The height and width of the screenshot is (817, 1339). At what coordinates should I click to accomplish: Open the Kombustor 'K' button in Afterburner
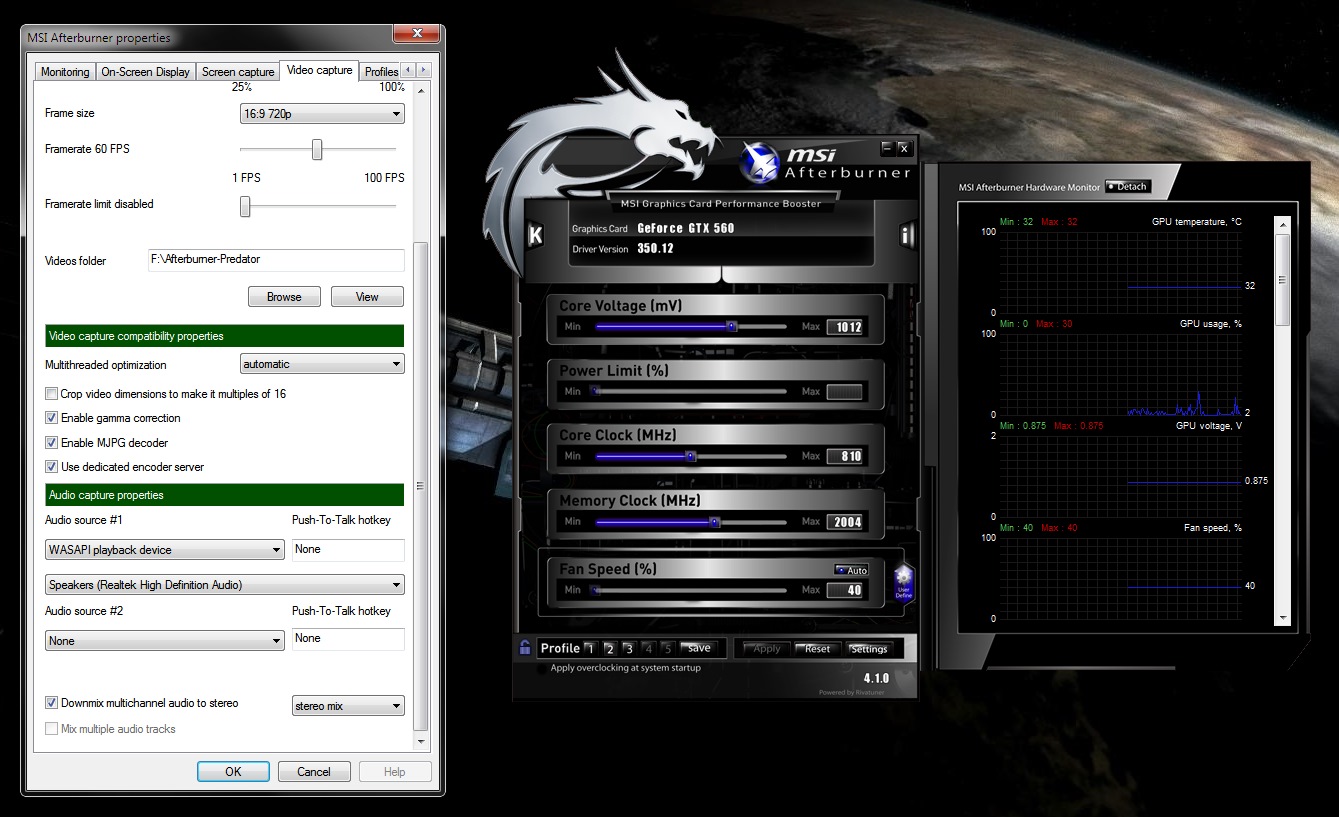tap(535, 236)
